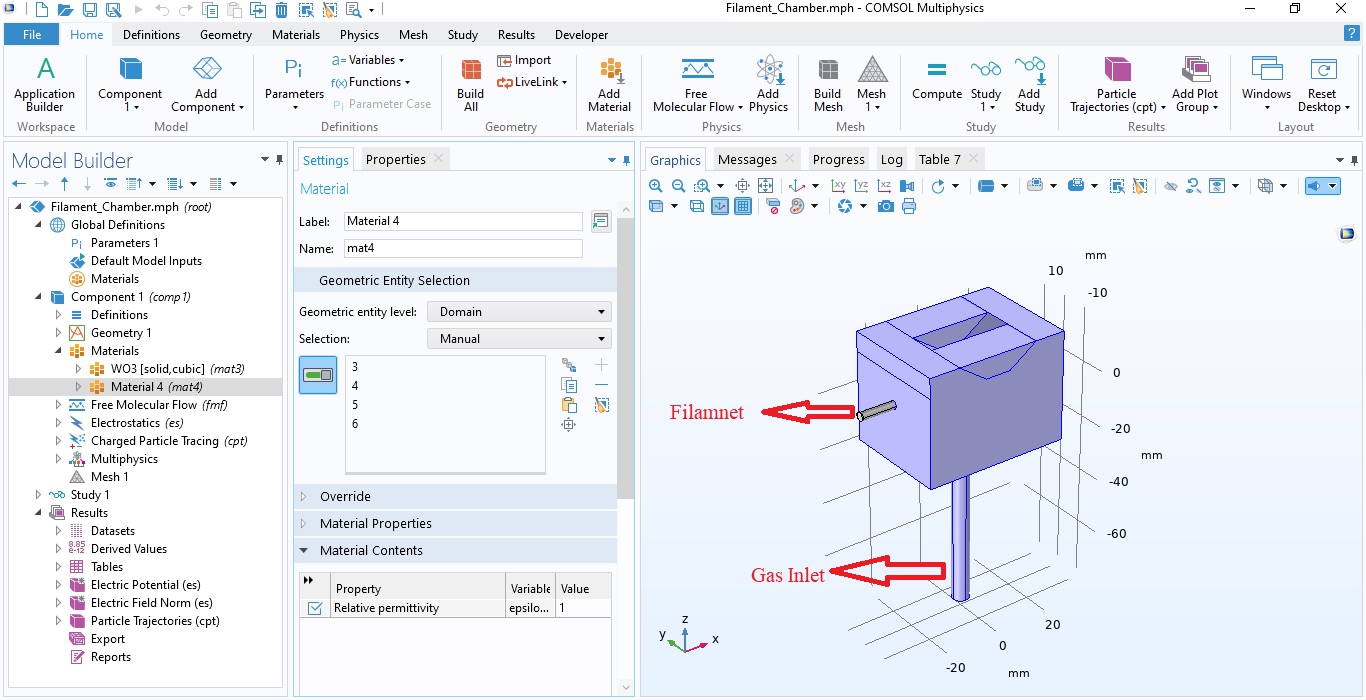Screen dimensions: 1366x700
Task: Toggle the Activate Selection switch
Action: coord(318,375)
